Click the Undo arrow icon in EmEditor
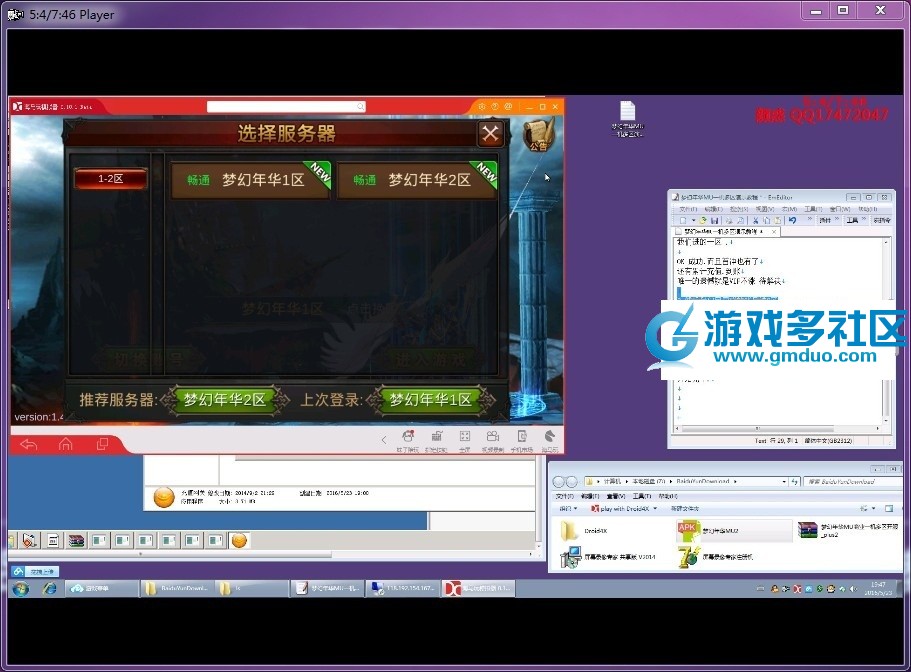 [792, 220]
